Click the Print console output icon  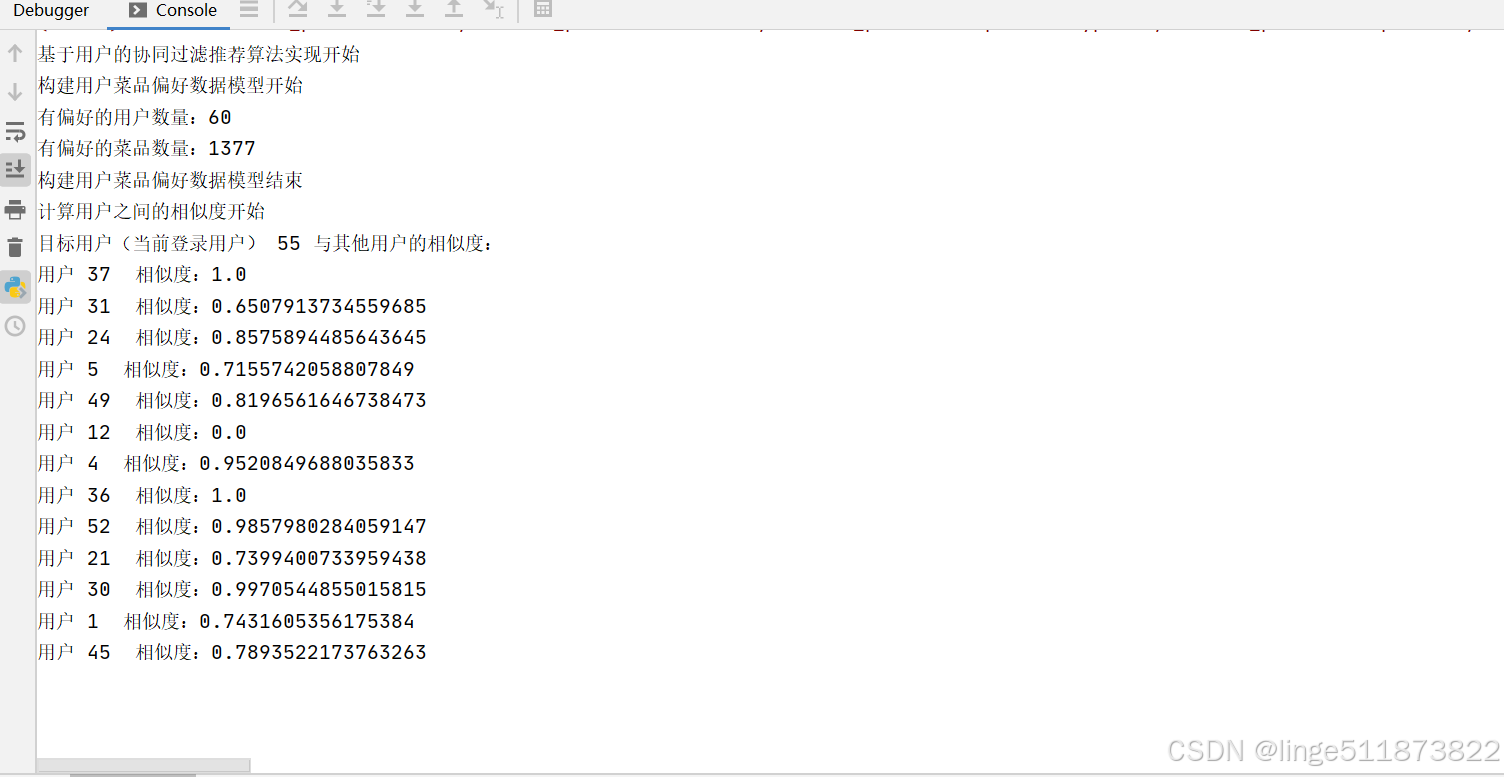pyautogui.click(x=15, y=209)
